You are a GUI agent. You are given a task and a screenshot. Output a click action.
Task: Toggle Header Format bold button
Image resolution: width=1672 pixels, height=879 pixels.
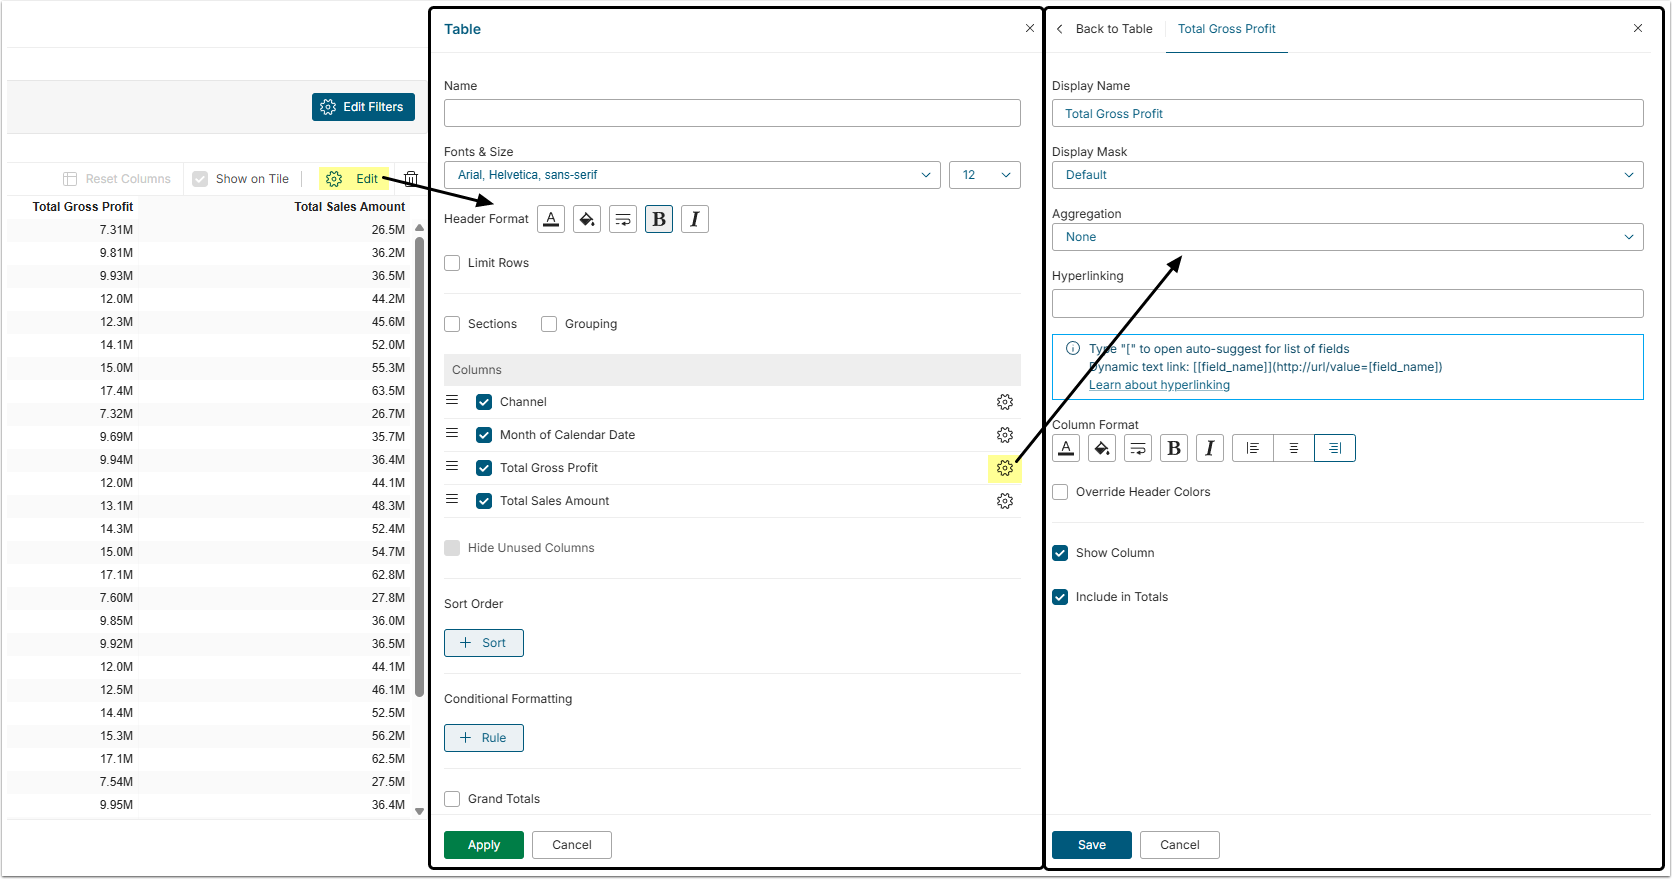coord(659,219)
